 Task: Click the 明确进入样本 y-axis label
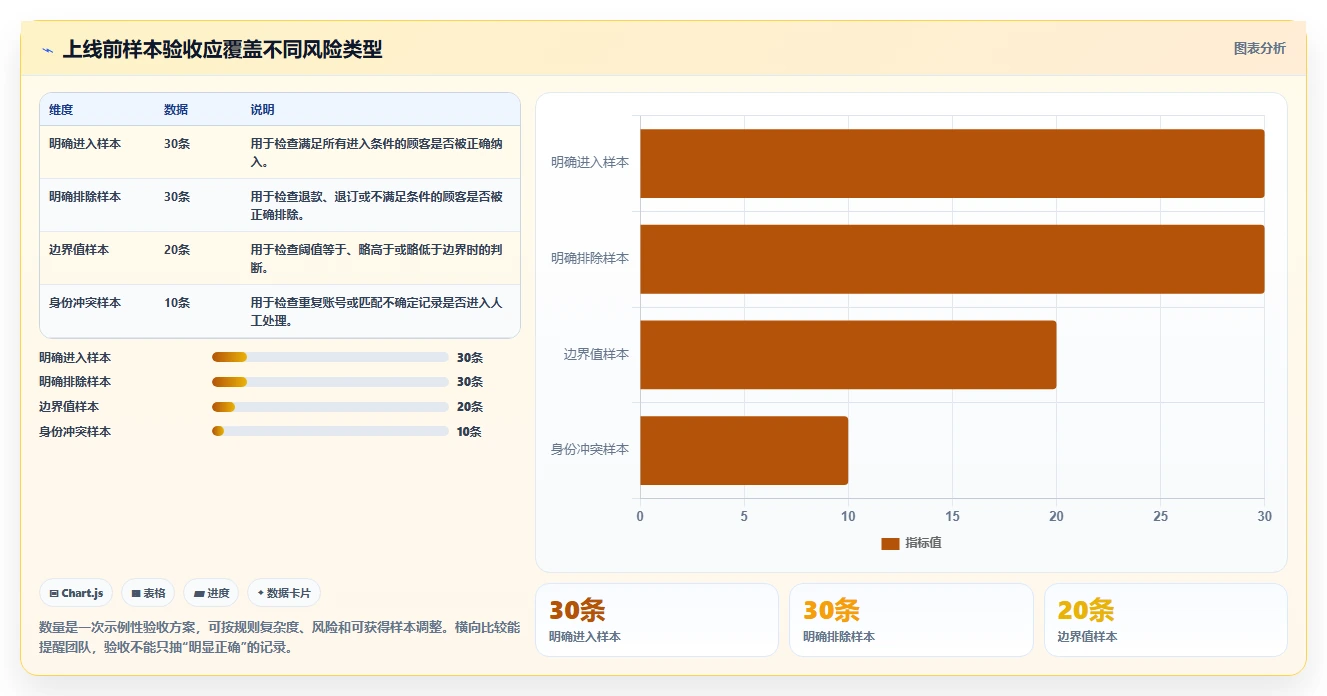coord(590,162)
